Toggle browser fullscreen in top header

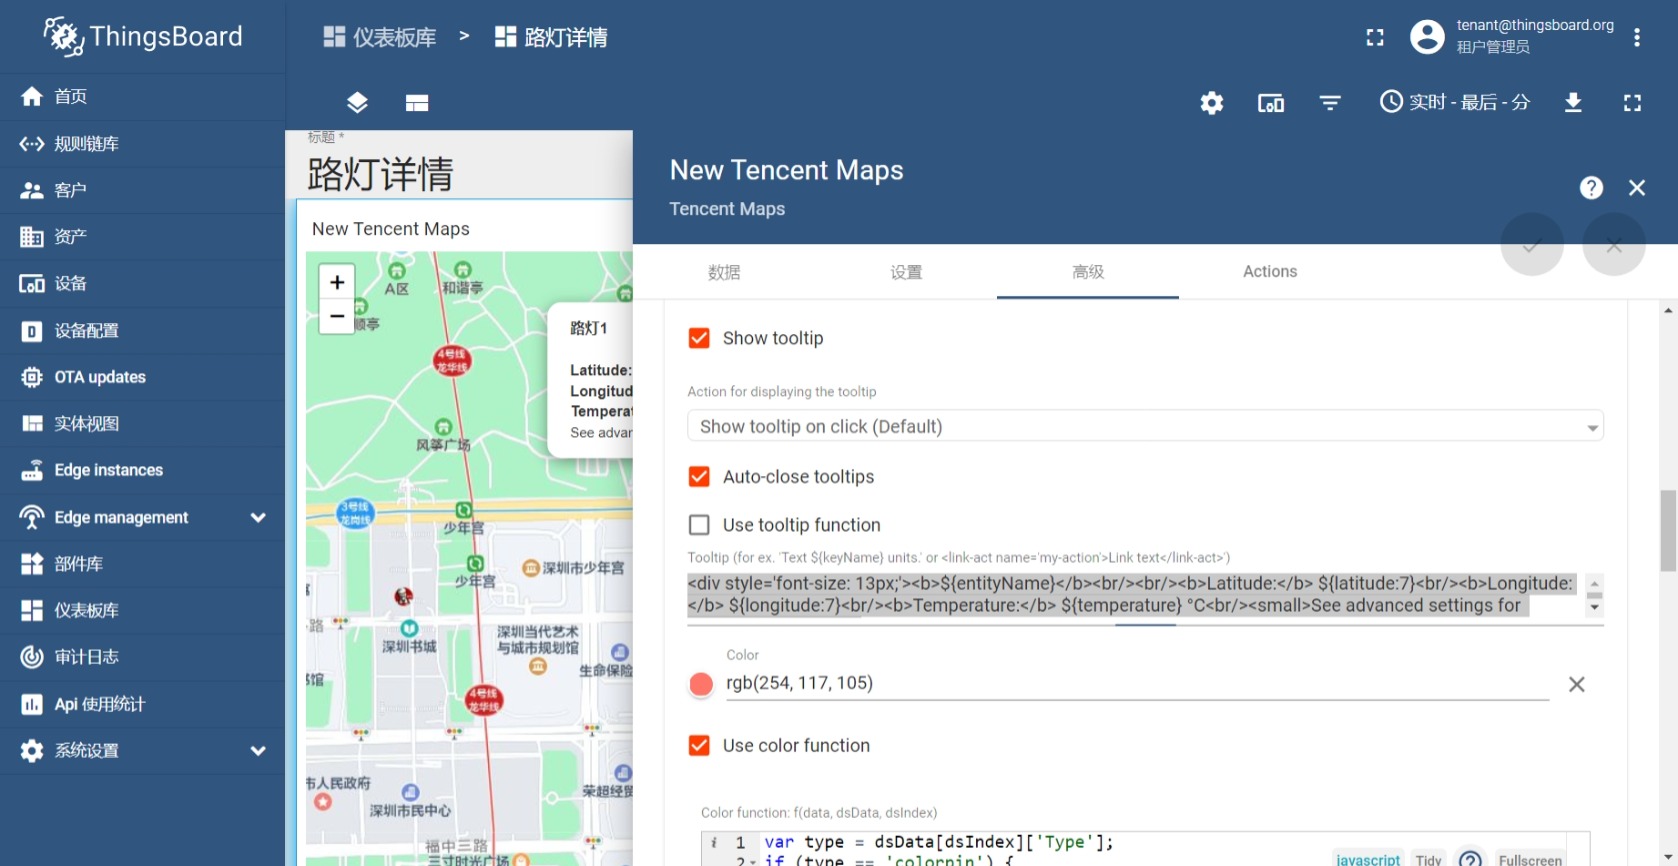pyautogui.click(x=1375, y=38)
